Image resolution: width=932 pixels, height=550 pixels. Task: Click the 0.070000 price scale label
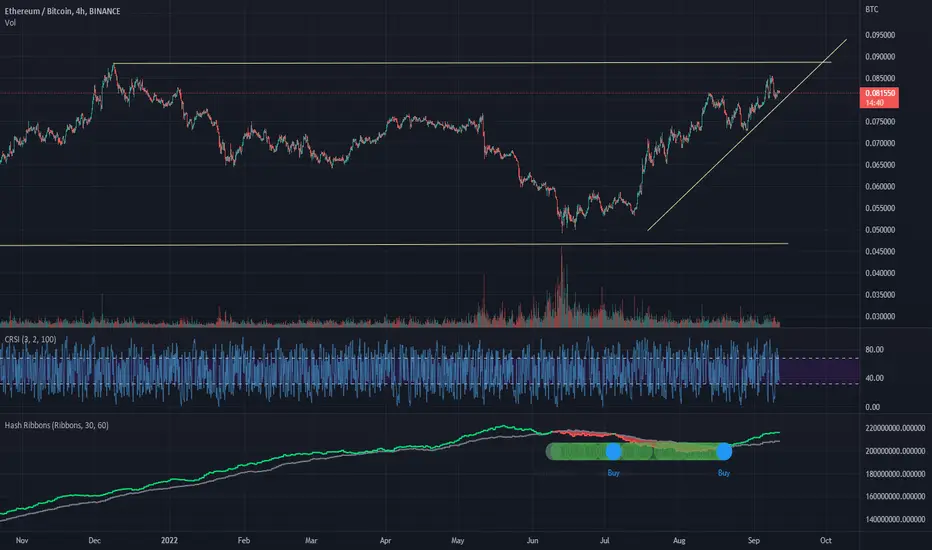click(880, 143)
